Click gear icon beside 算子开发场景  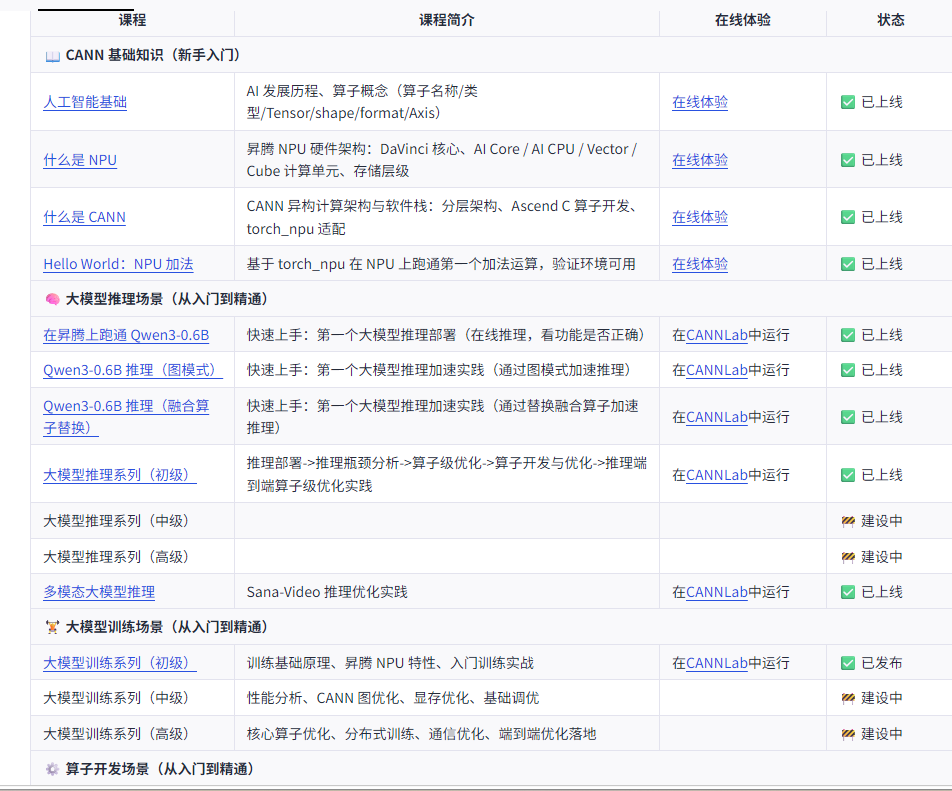[x=52, y=769]
